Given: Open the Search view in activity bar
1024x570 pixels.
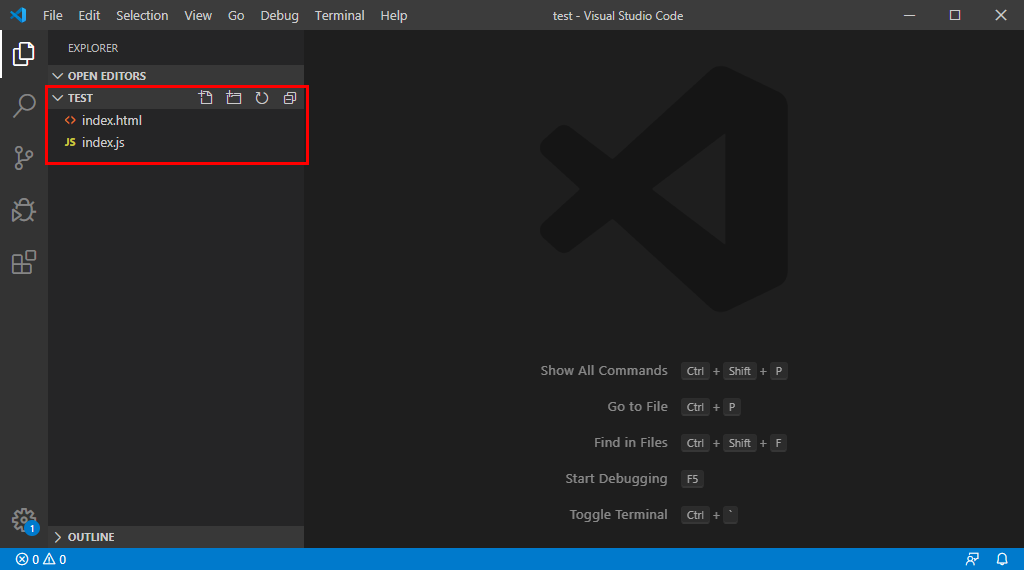Looking at the screenshot, I should pyautogui.click(x=24, y=105).
